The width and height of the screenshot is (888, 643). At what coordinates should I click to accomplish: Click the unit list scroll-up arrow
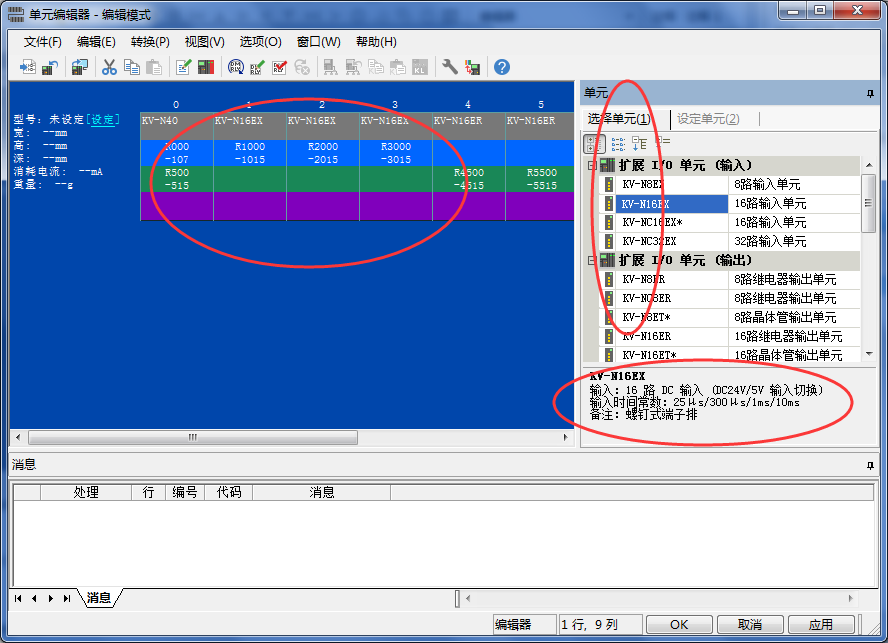[869, 165]
